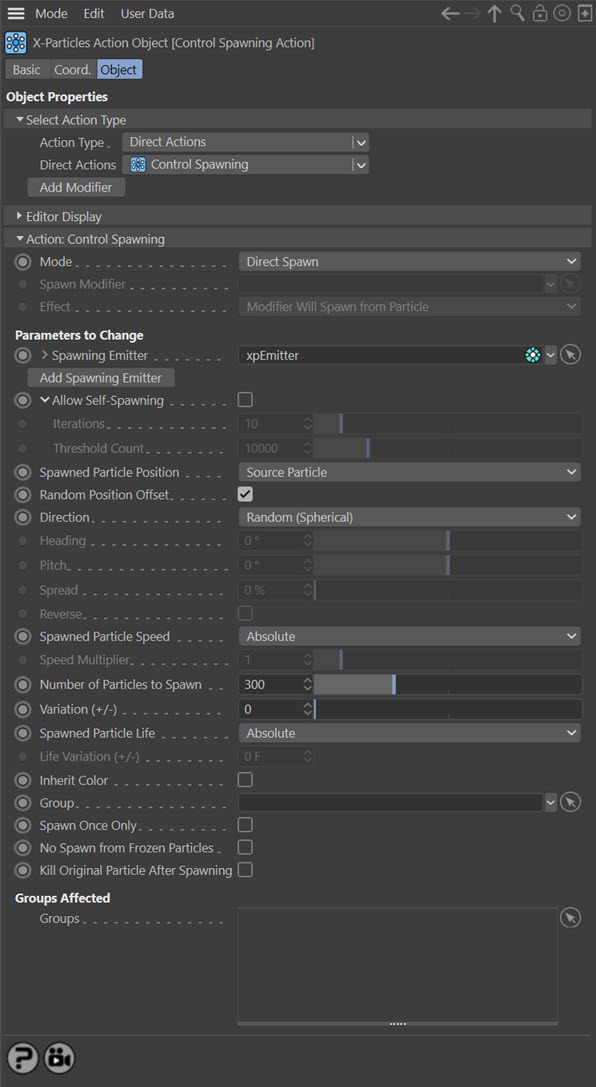Collapse the Select Action Type section
The image size is (596, 1087).
click(20, 120)
